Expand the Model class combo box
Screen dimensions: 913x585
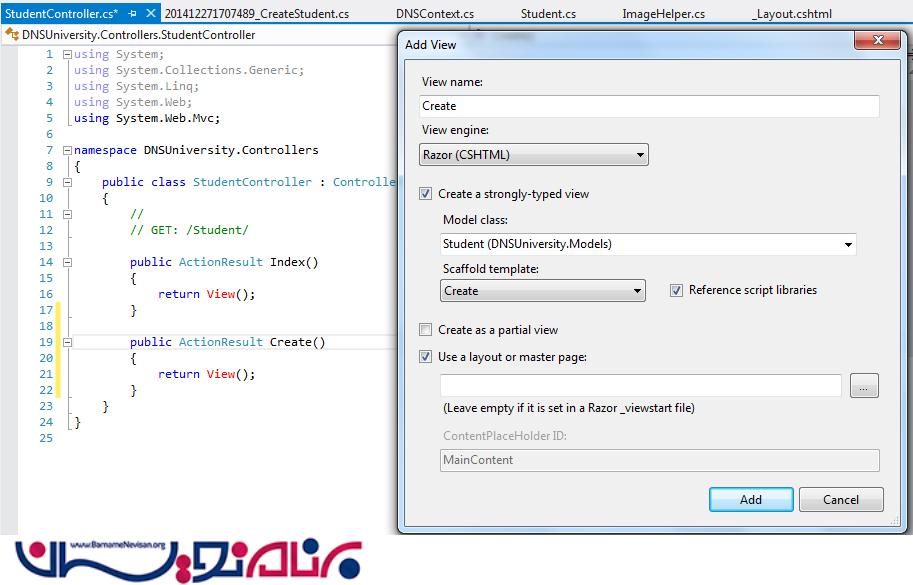coord(848,244)
